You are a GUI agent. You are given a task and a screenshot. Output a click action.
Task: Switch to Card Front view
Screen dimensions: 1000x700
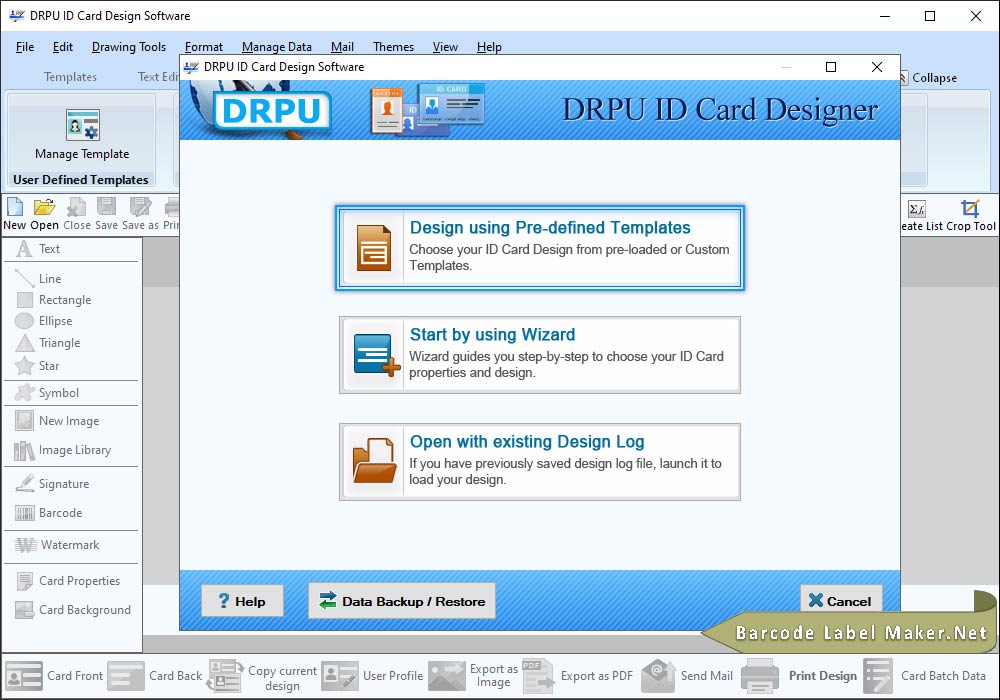[x=54, y=676]
